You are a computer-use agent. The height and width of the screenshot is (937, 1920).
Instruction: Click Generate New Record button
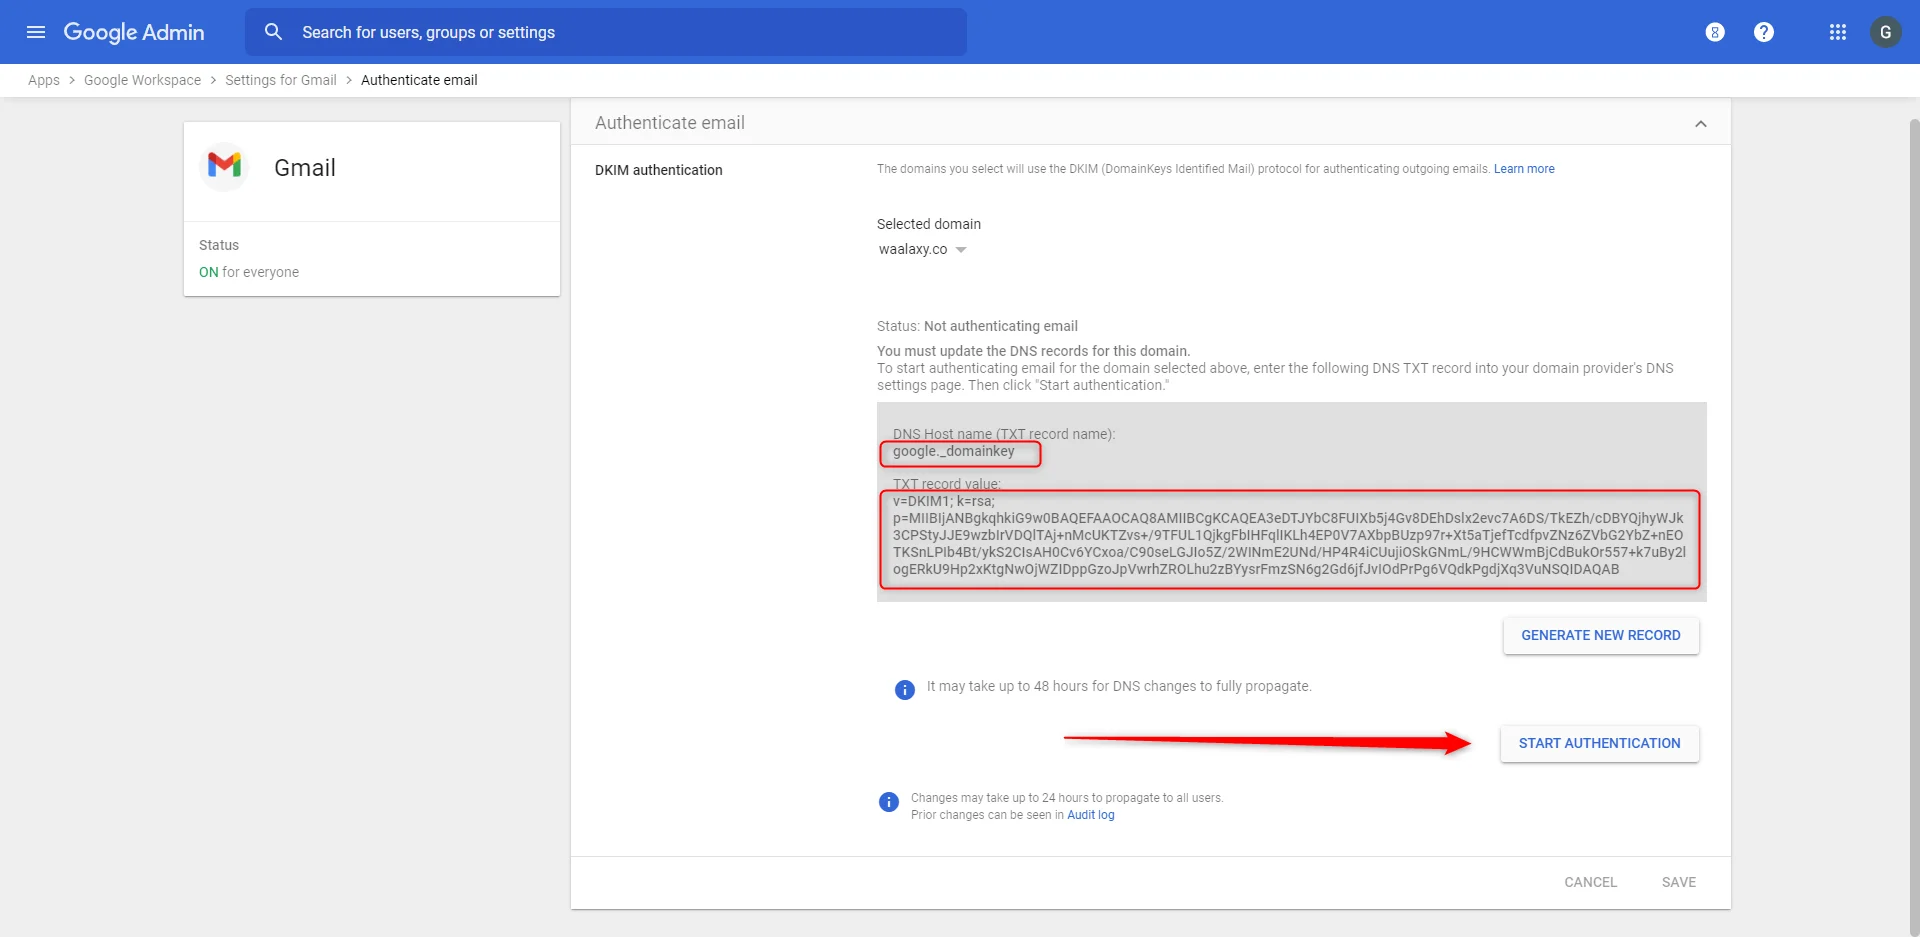(x=1601, y=635)
